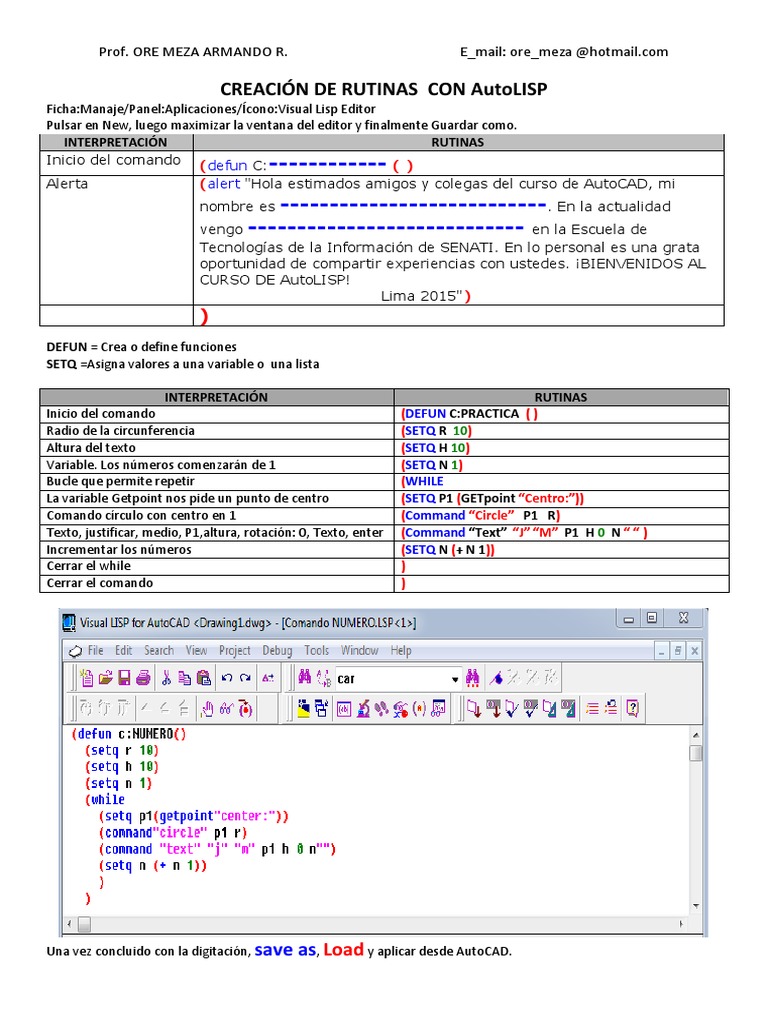The width and height of the screenshot is (768, 1024).
Task: Click the horizontal scrollbar right arrow
Action: click(696, 924)
